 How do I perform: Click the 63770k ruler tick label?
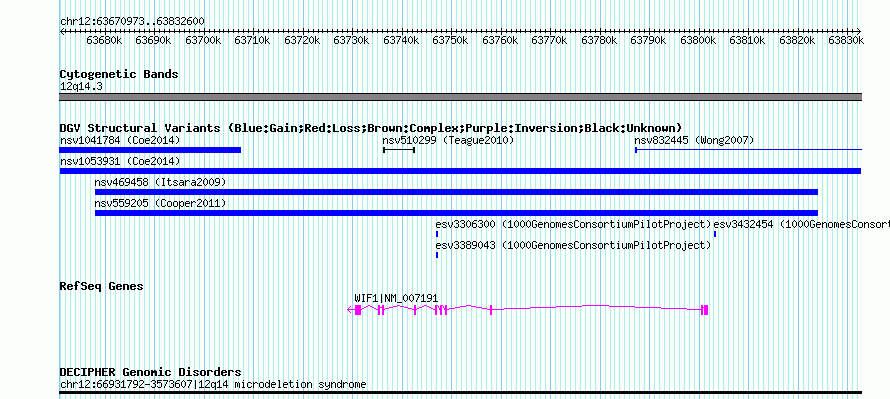[549, 40]
